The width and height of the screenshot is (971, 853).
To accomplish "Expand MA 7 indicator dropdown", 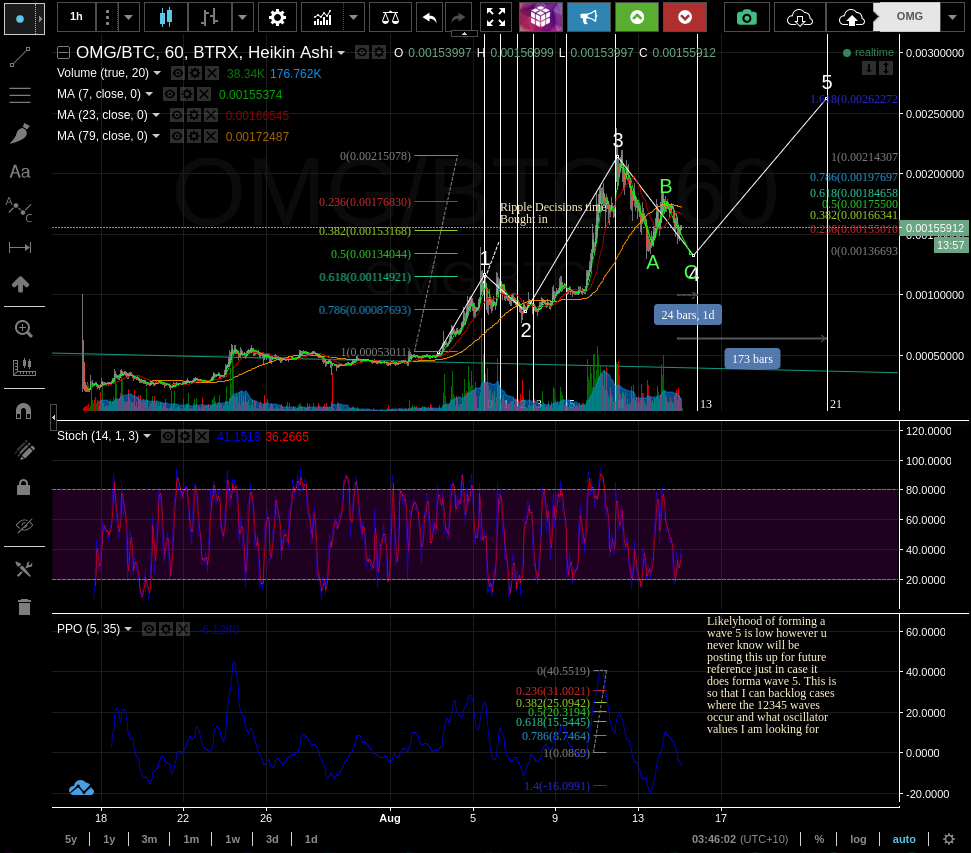I will (149, 94).
